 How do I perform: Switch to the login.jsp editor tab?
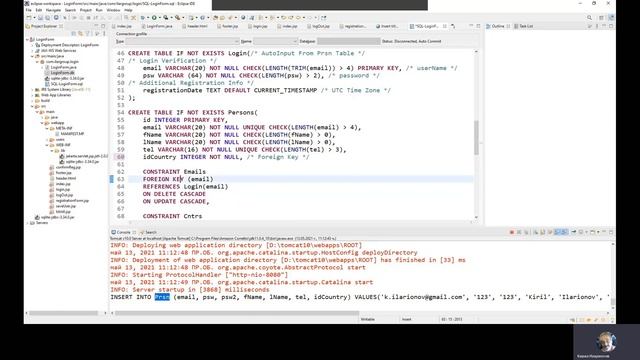(258, 26)
